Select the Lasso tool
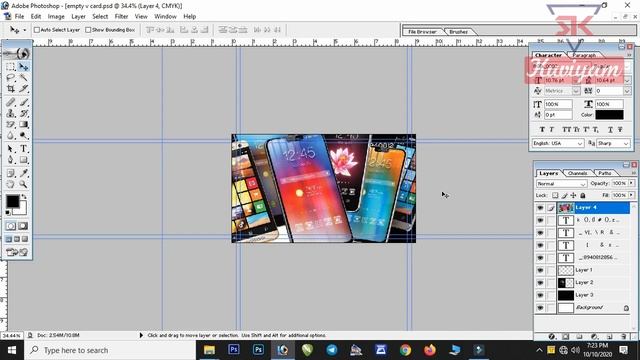This screenshot has height=360, width=640. [11, 78]
